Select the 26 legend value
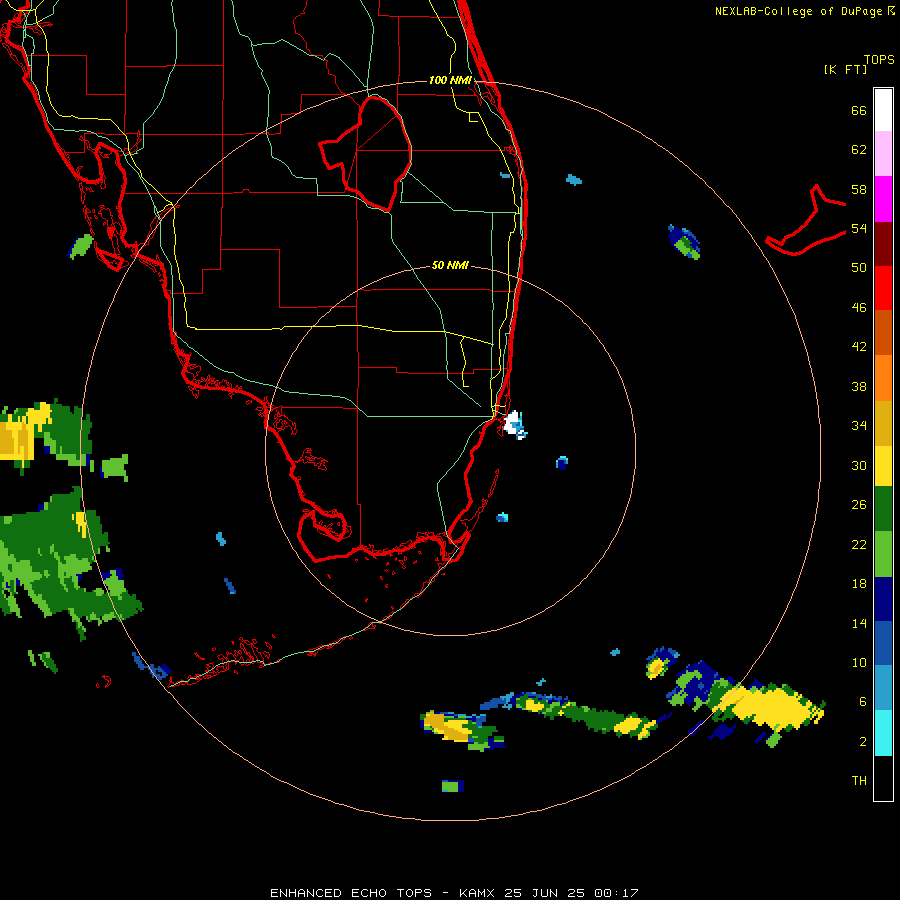900x900 pixels. (x=859, y=505)
